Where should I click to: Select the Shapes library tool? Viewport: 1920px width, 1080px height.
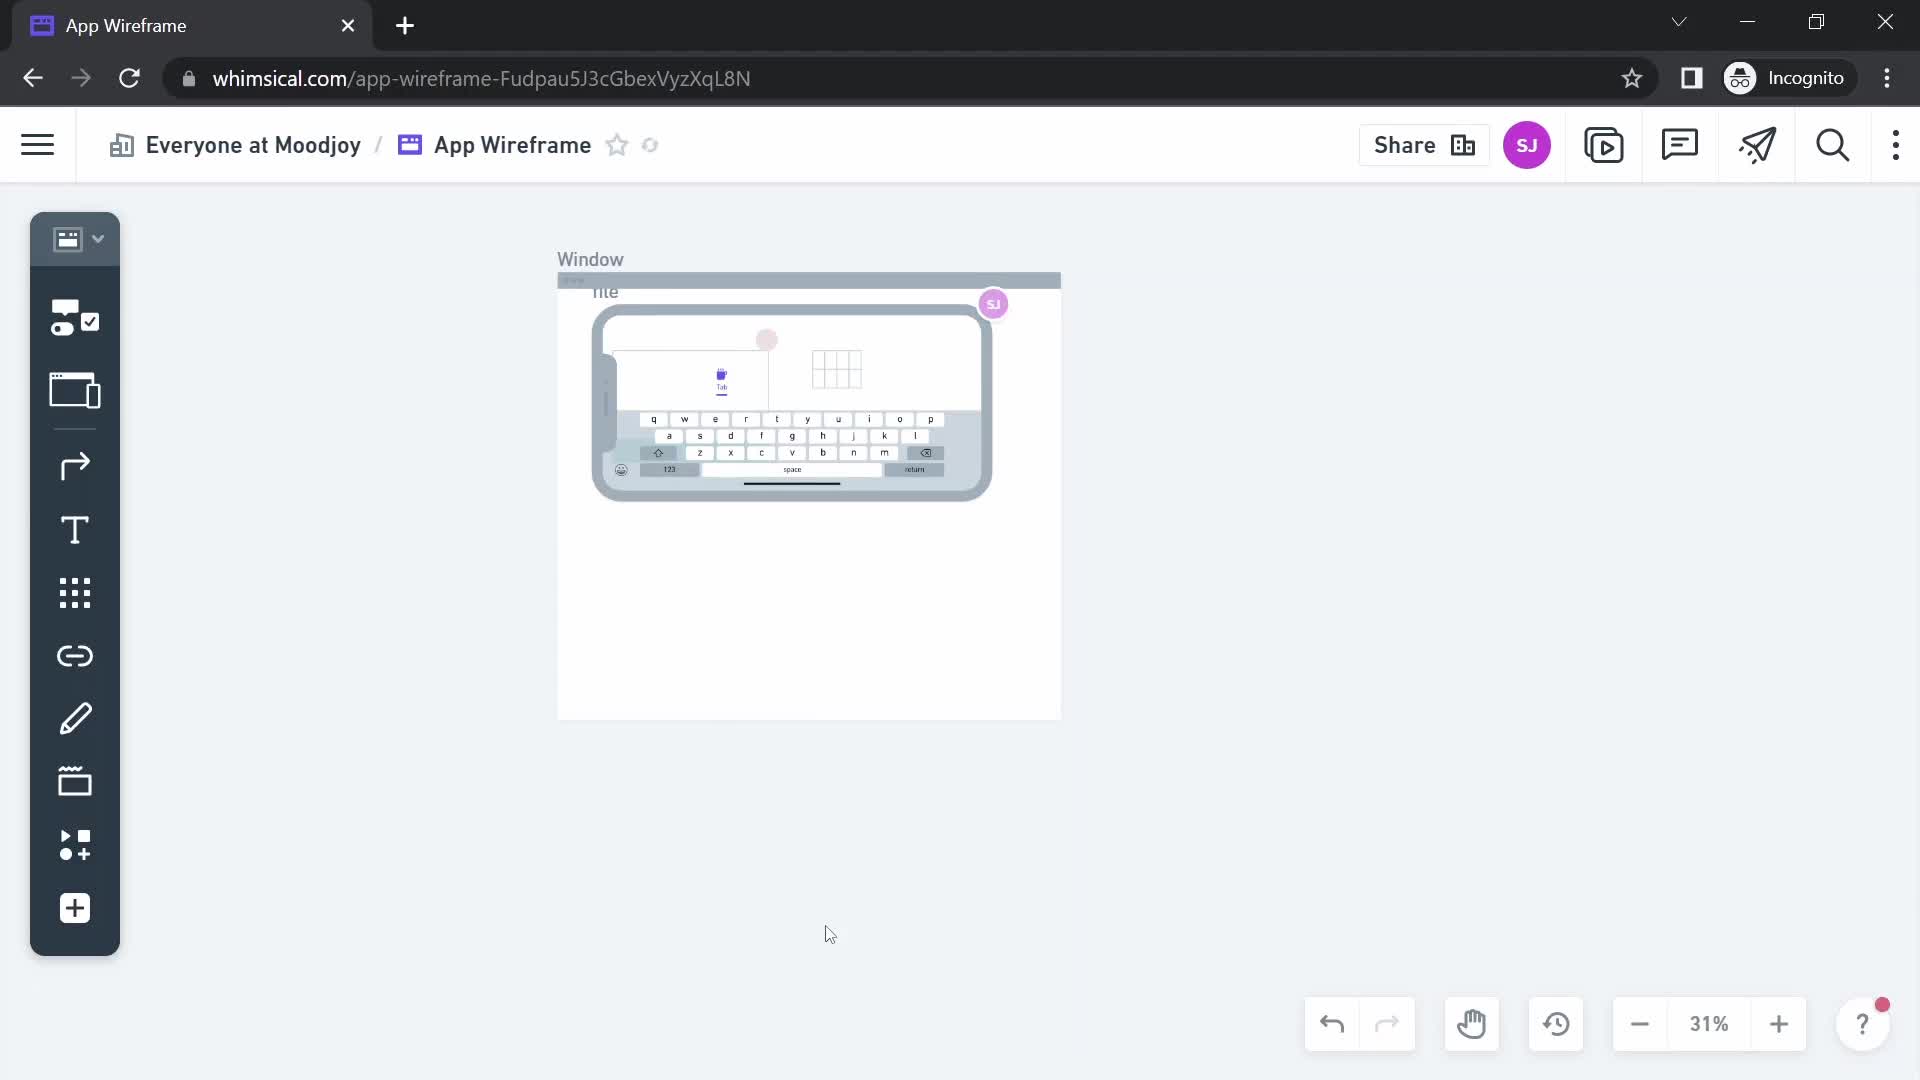(x=74, y=593)
